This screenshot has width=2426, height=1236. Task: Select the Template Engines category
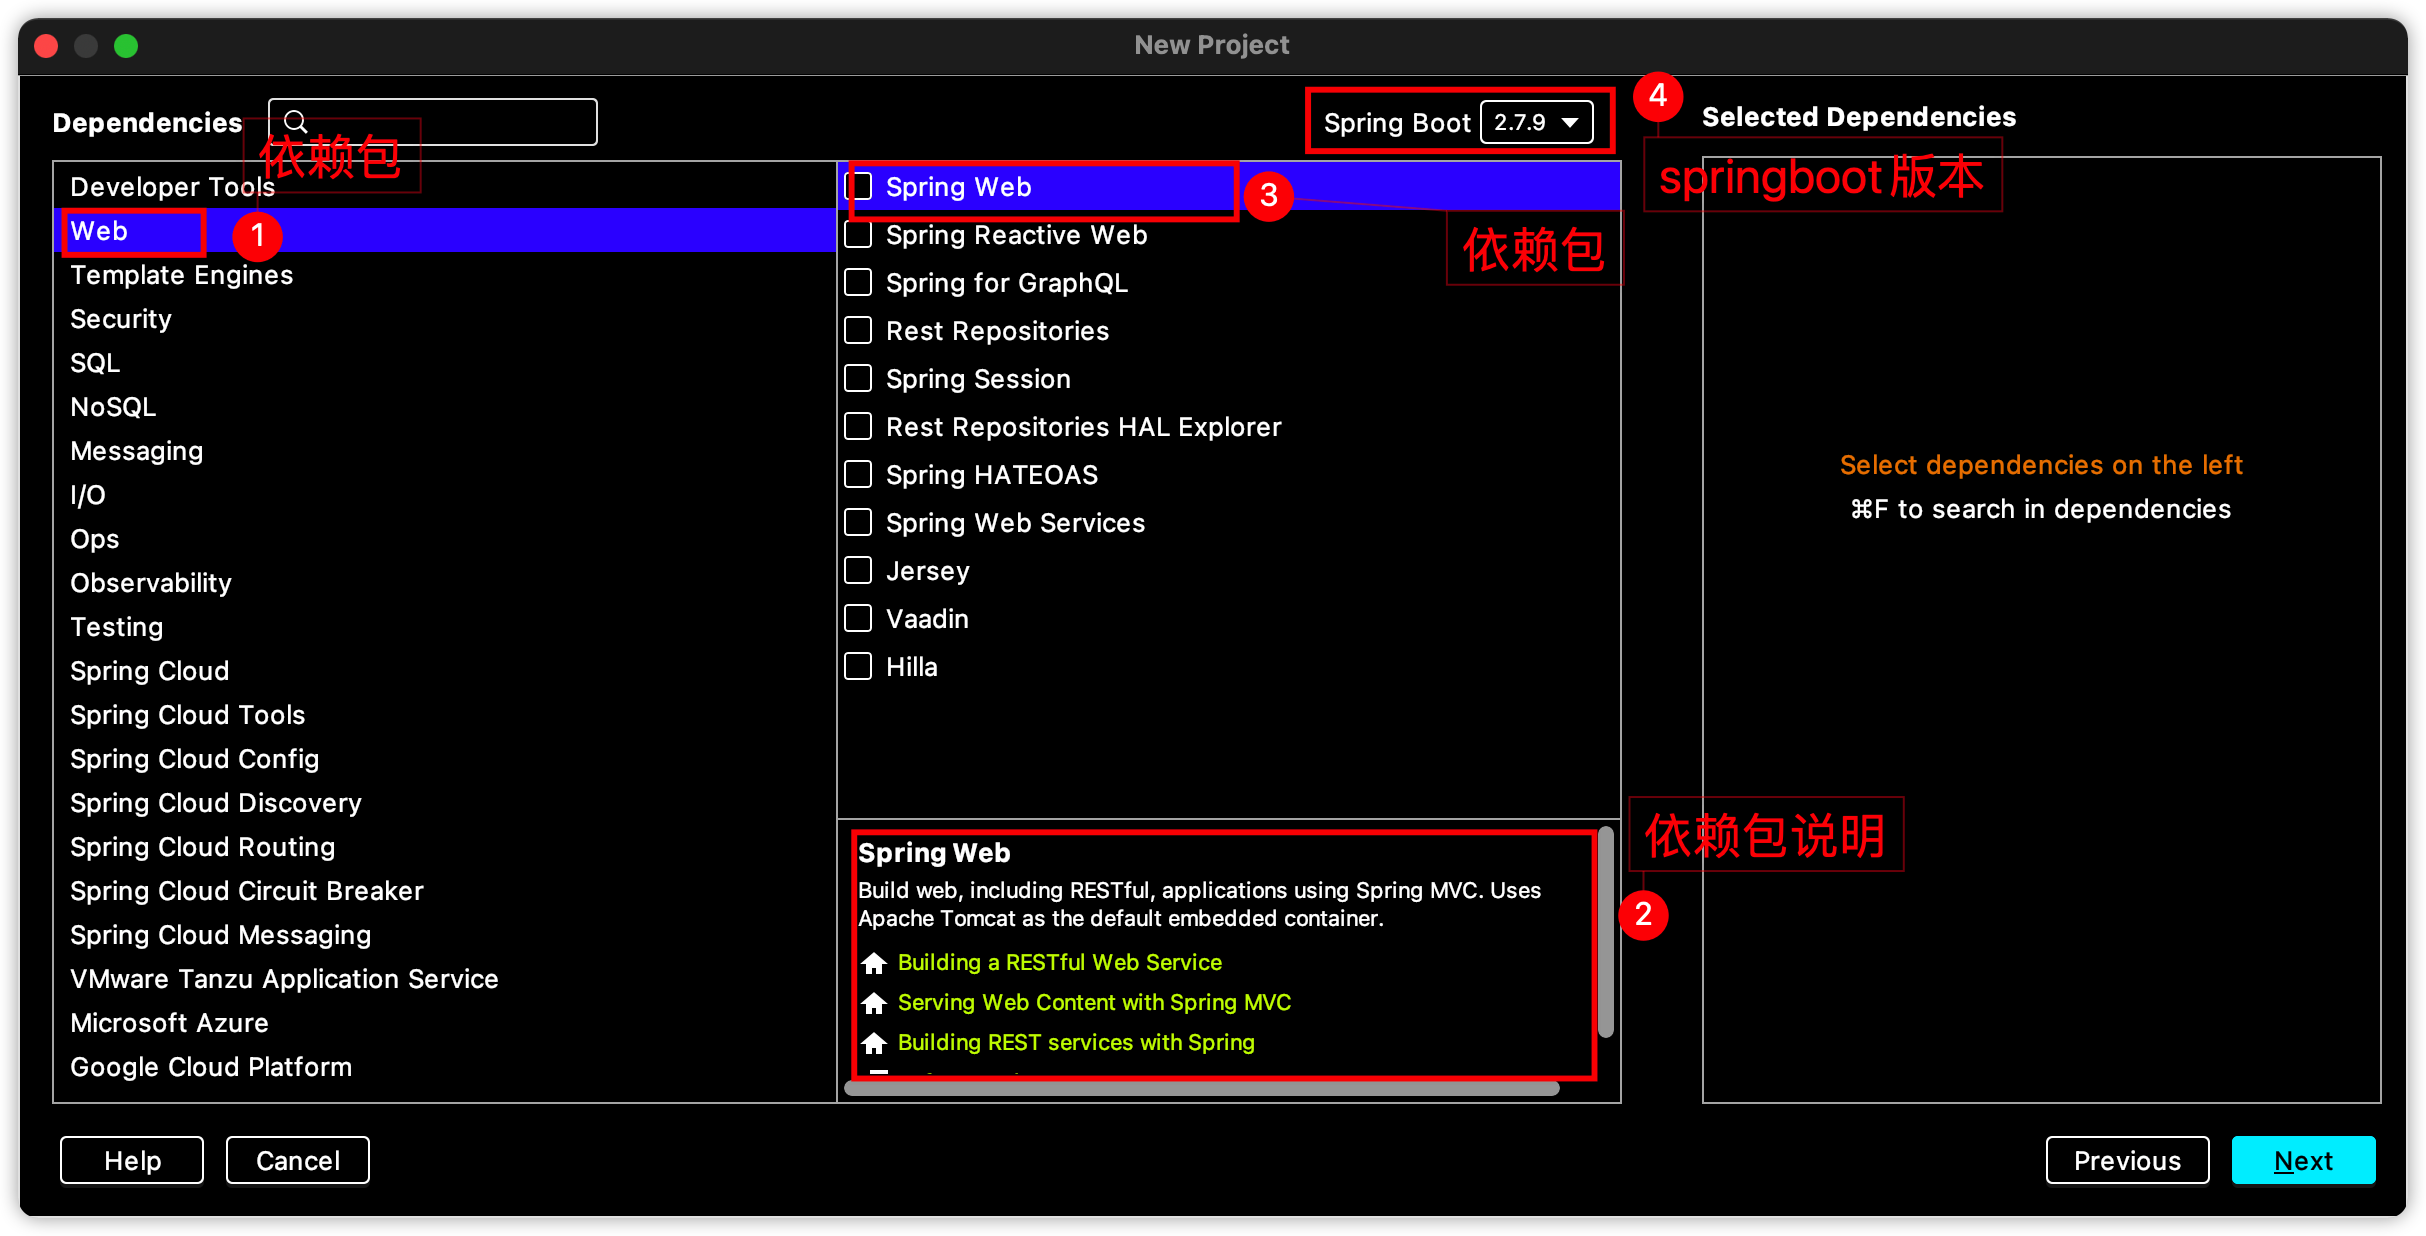point(444,275)
